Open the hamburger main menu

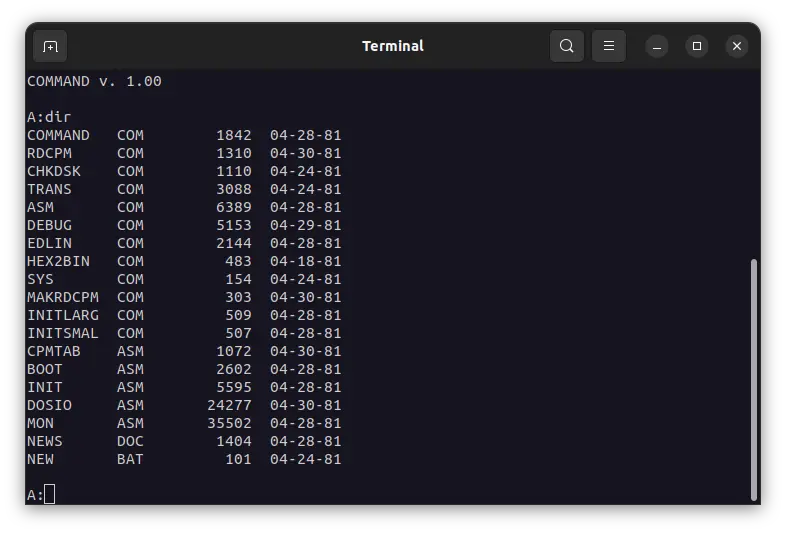click(608, 46)
